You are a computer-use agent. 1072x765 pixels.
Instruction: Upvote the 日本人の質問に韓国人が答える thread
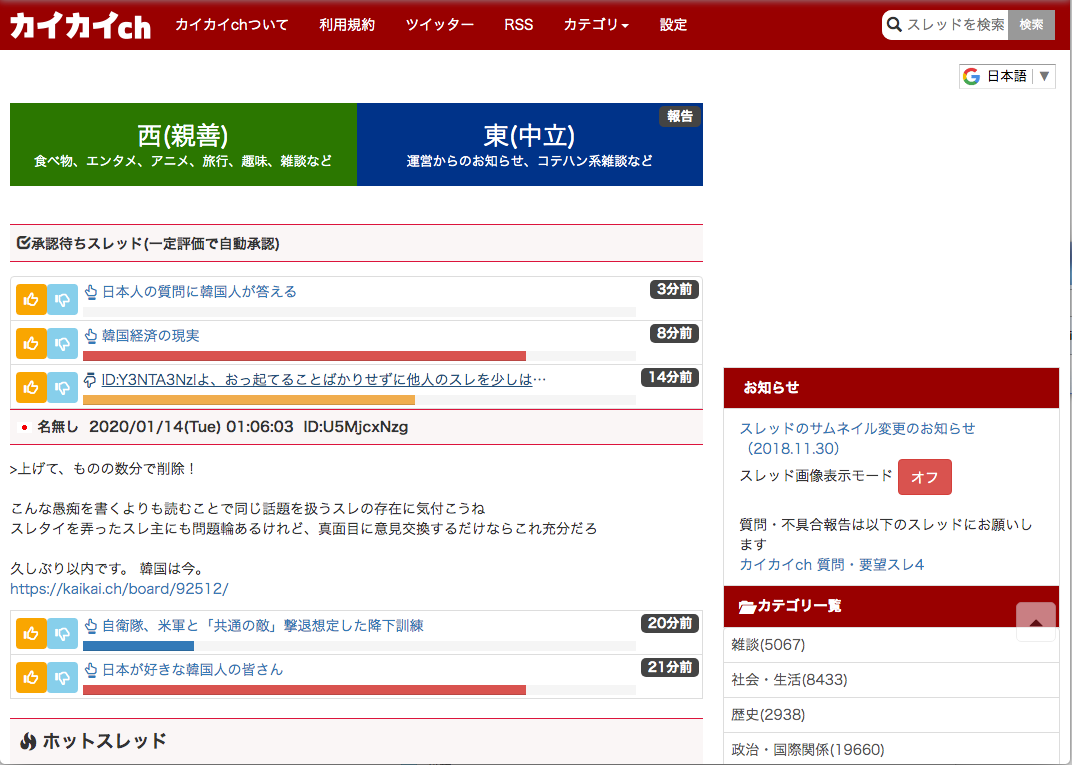pos(31,299)
